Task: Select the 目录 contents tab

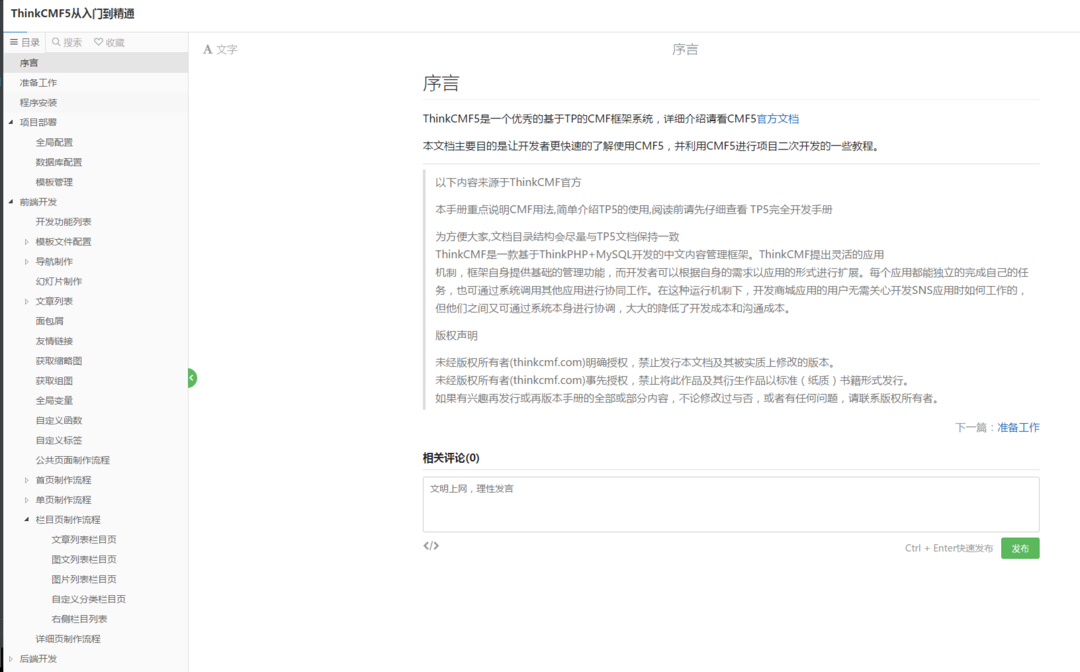Action: [x=24, y=43]
